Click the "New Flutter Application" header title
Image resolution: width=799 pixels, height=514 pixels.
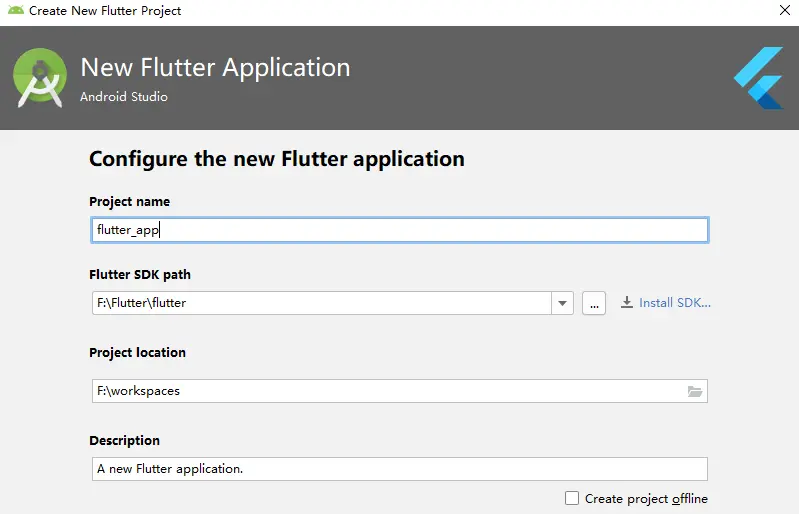tap(215, 68)
